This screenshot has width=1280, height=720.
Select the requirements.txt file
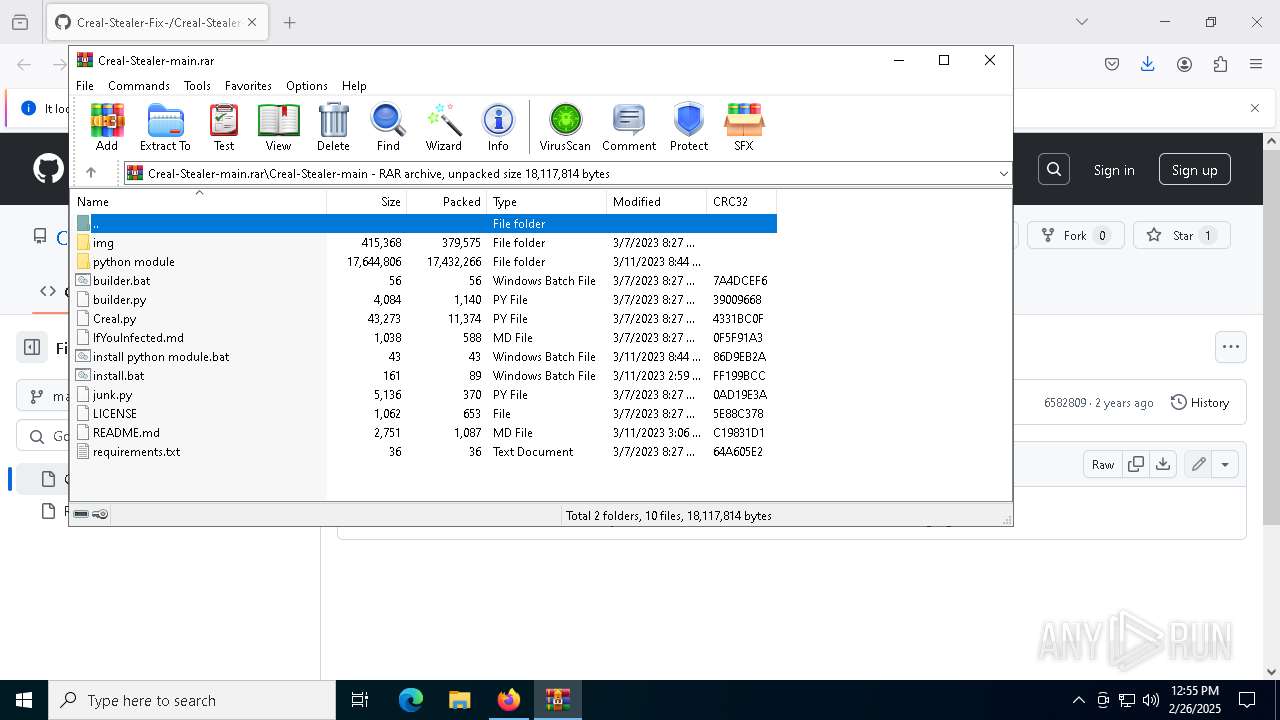tap(425, 452)
